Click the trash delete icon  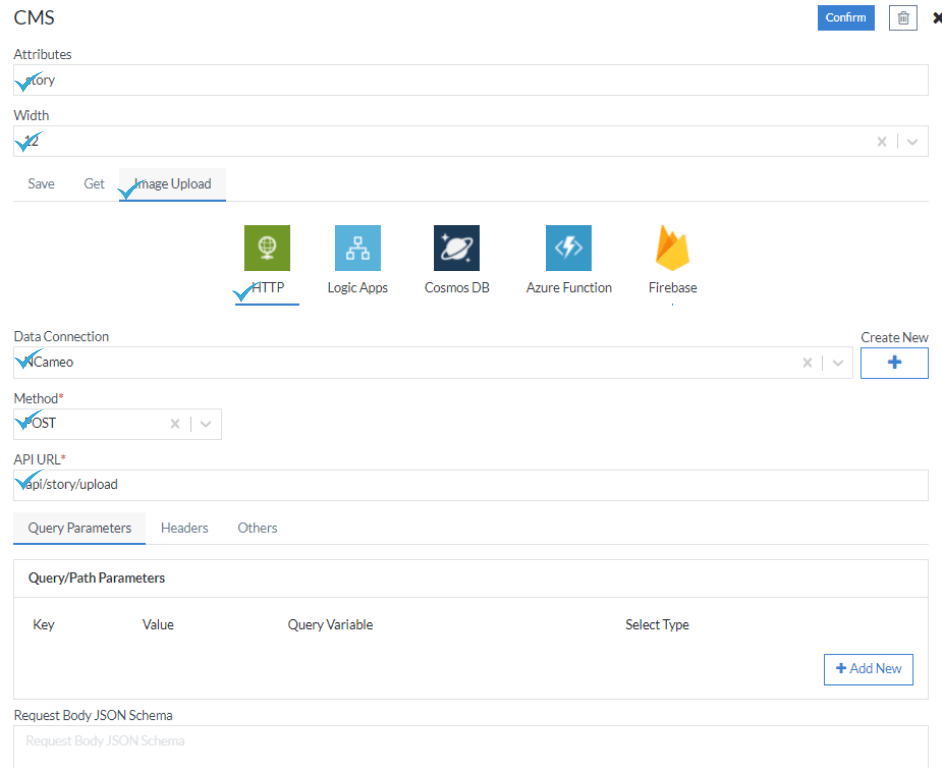903,18
